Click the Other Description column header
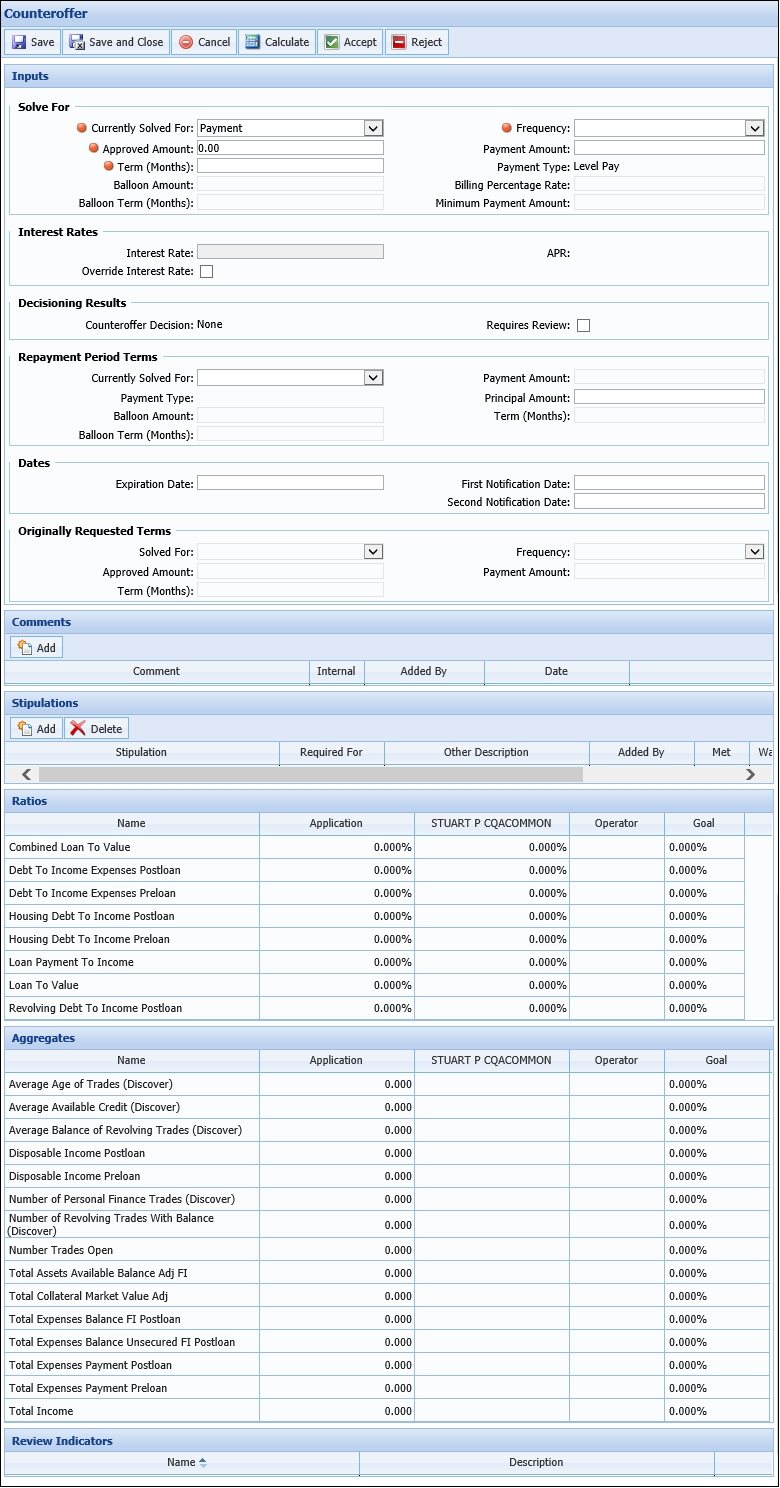Viewport: 780px width, 1488px height. (x=486, y=752)
